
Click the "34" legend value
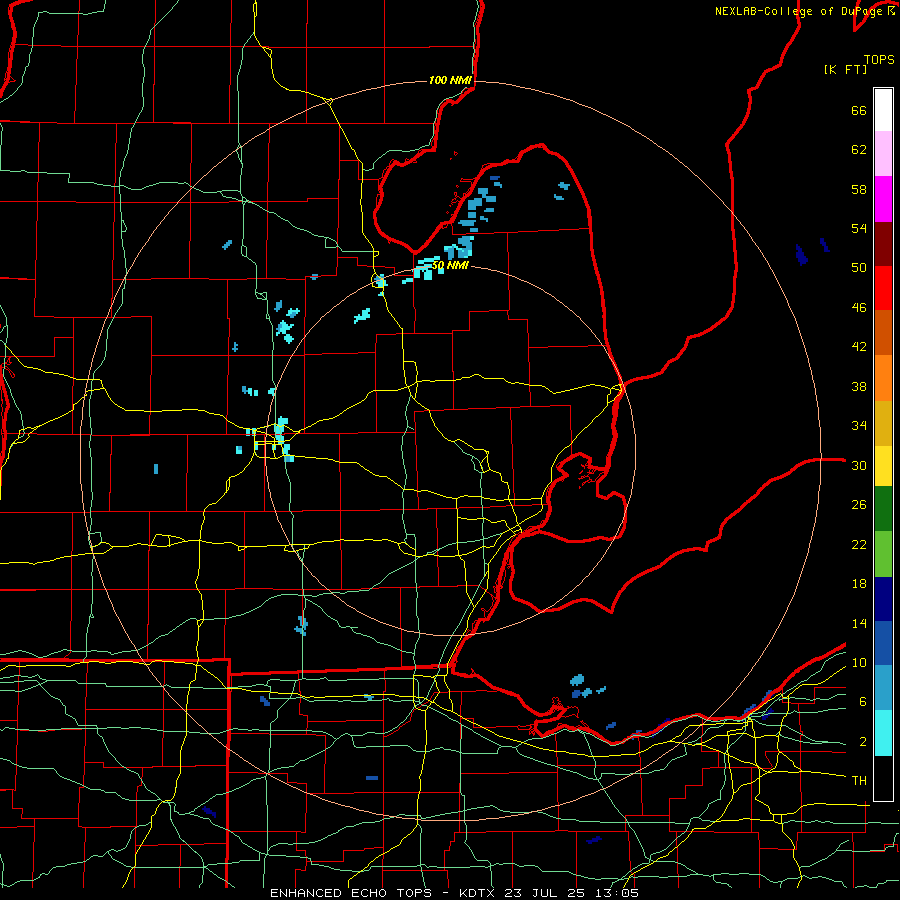[x=859, y=426]
